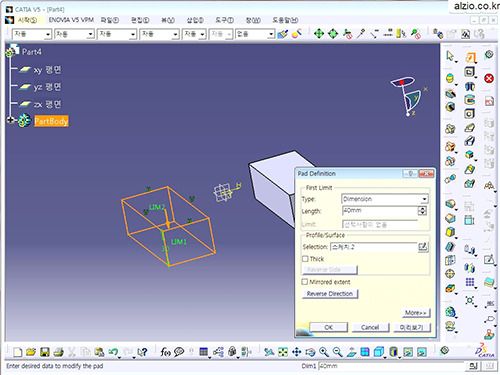This screenshot has height=375, width=500.
Task: Open the Tools menu
Action: coord(224,20)
